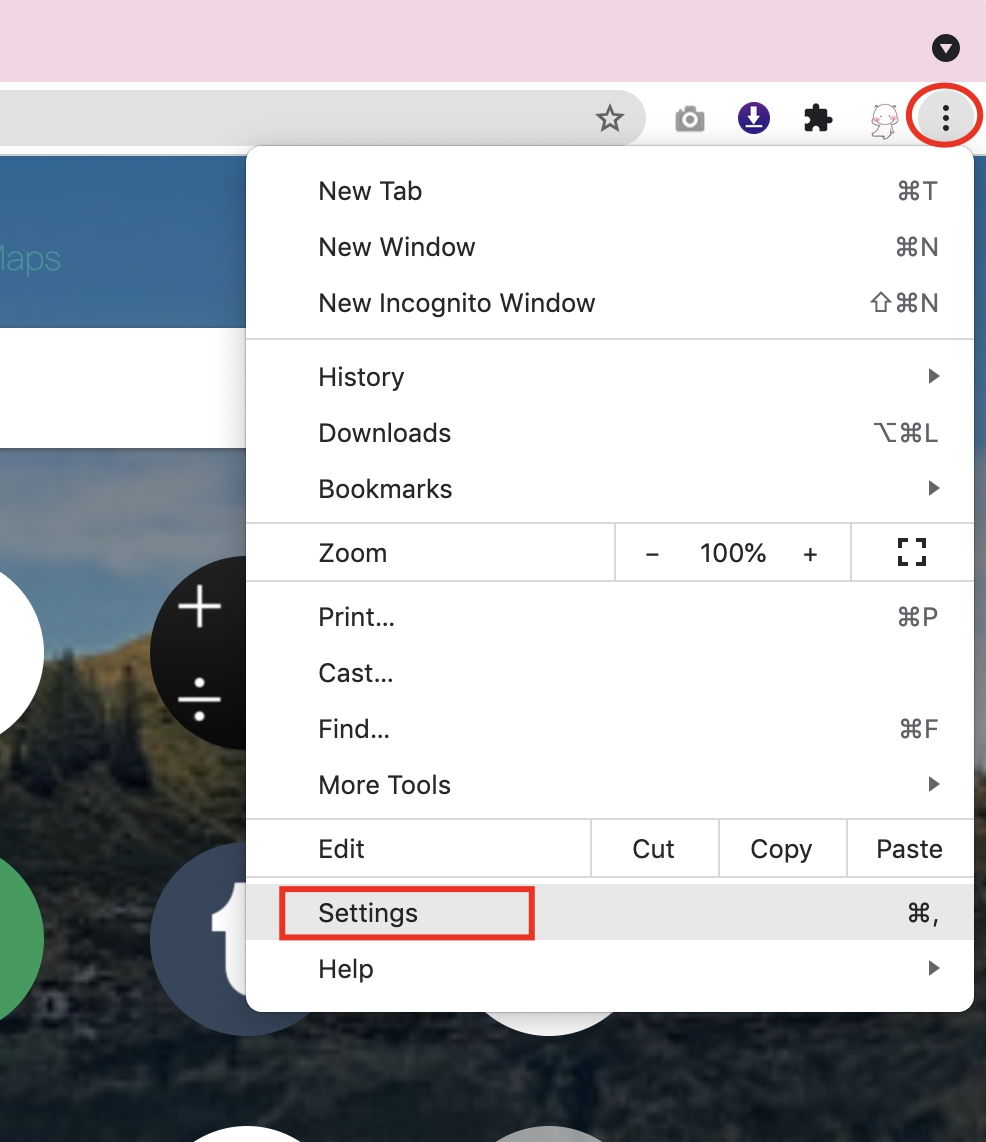Enter full screen mode from Zoom row
The image size is (986, 1142).
pos(912,552)
